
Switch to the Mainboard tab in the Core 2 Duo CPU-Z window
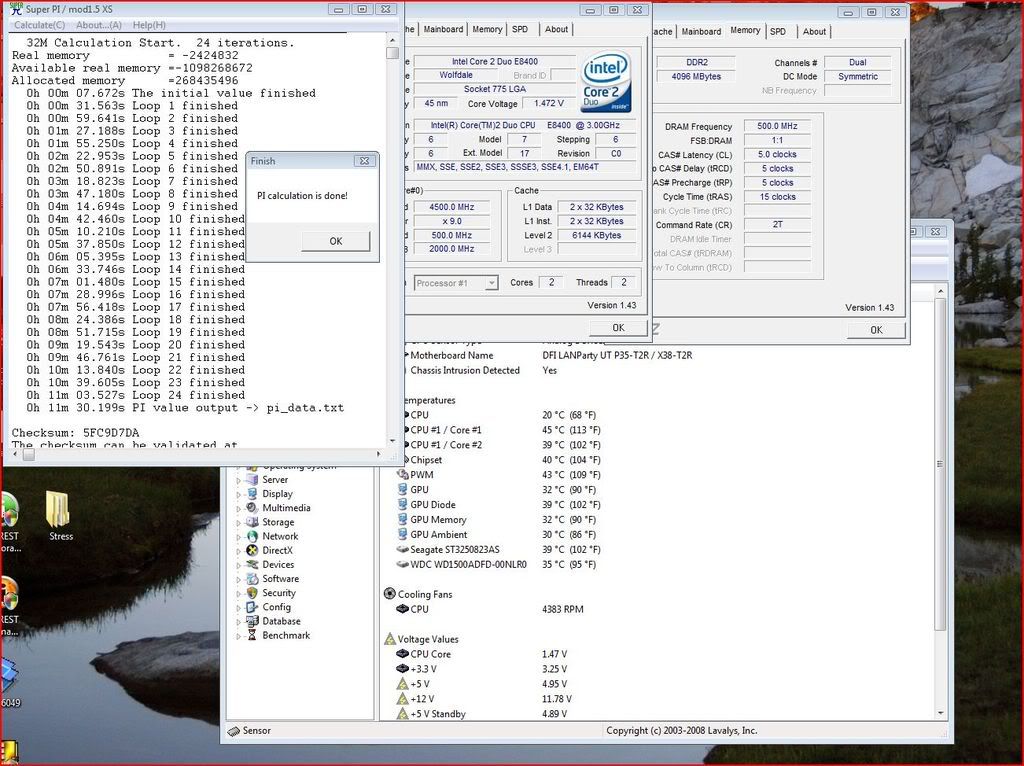(443, 29)
